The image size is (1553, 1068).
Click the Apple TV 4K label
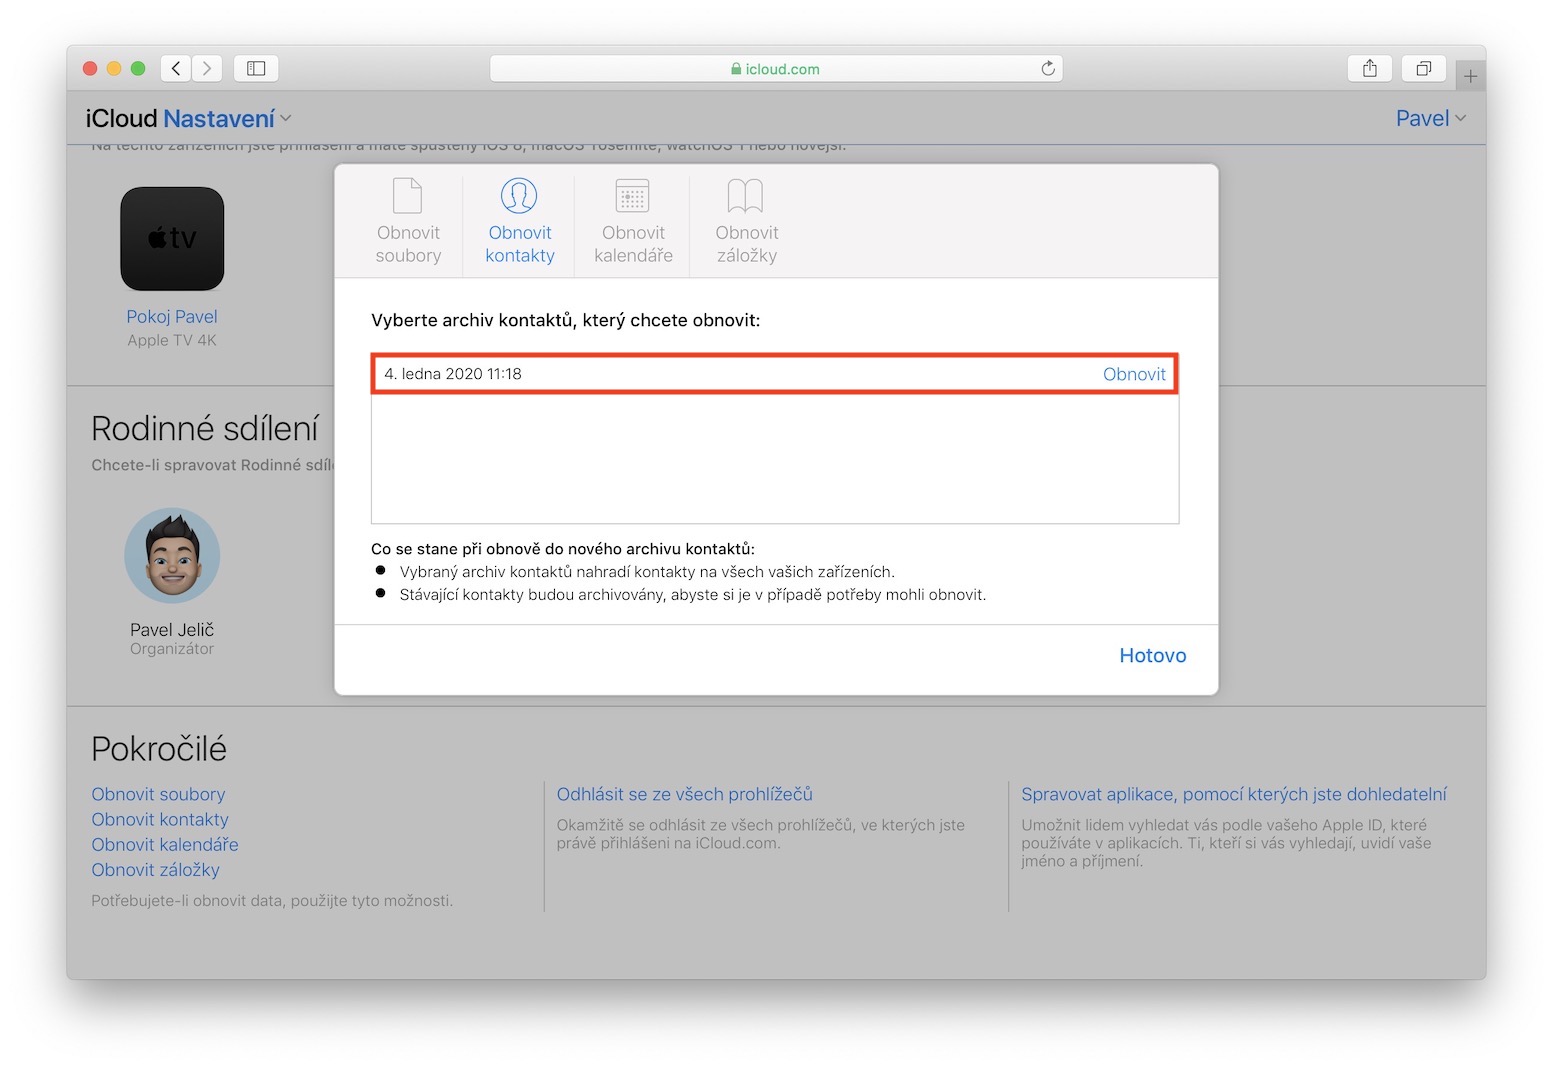tap(172, 340)
